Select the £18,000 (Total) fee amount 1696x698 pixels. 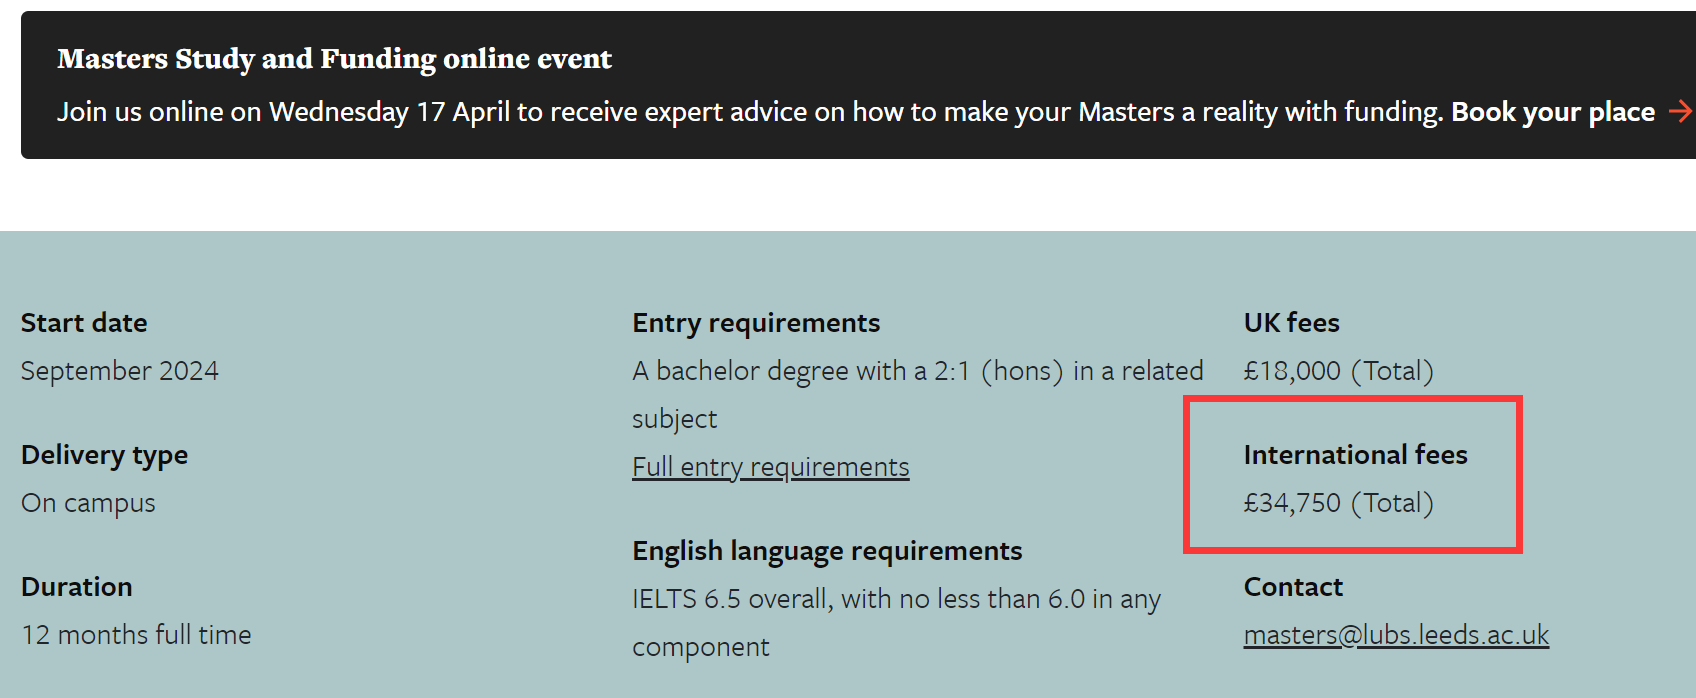tap(1339, 371)
